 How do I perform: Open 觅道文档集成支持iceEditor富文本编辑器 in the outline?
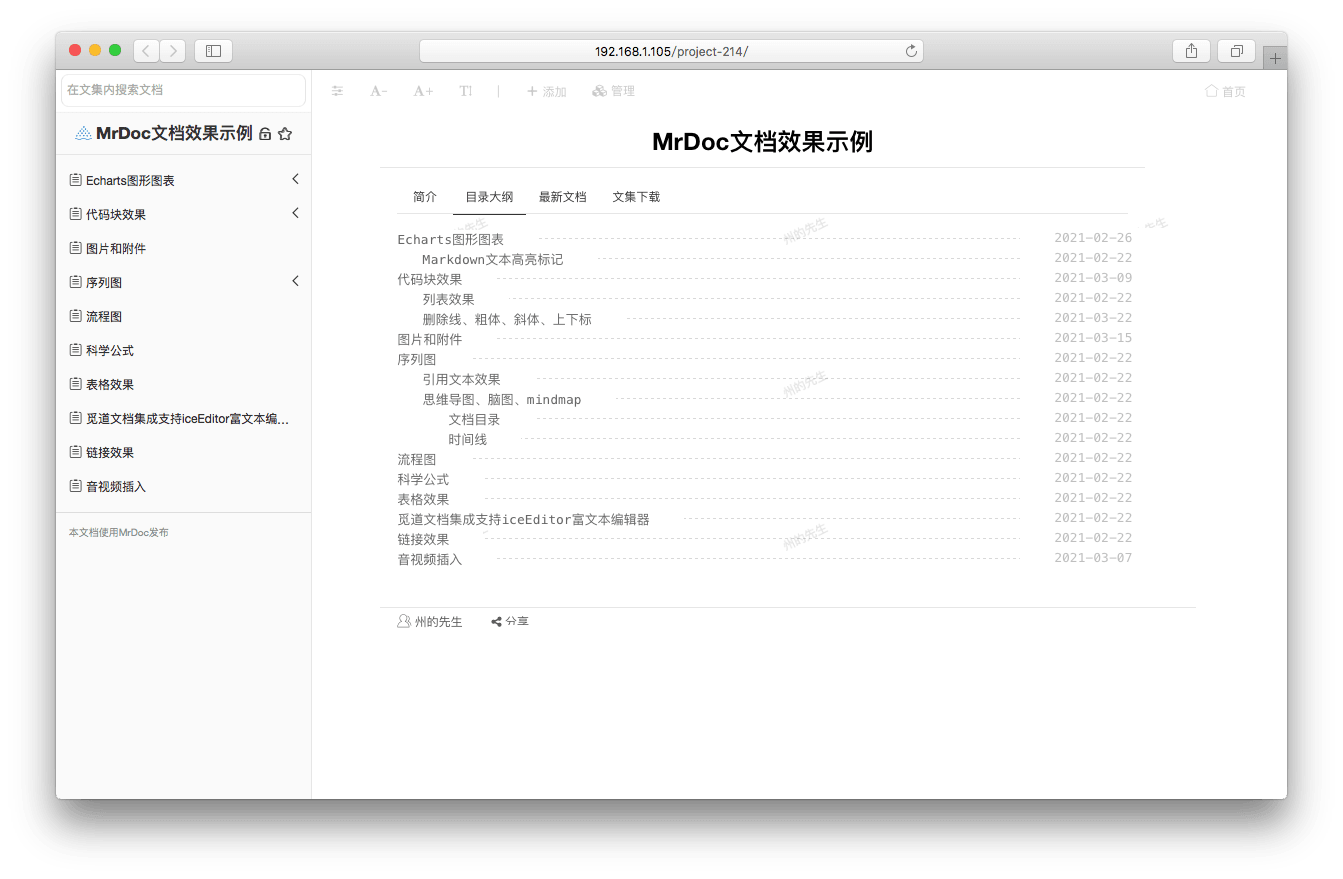pyautogui.click(x=524, y=520)
